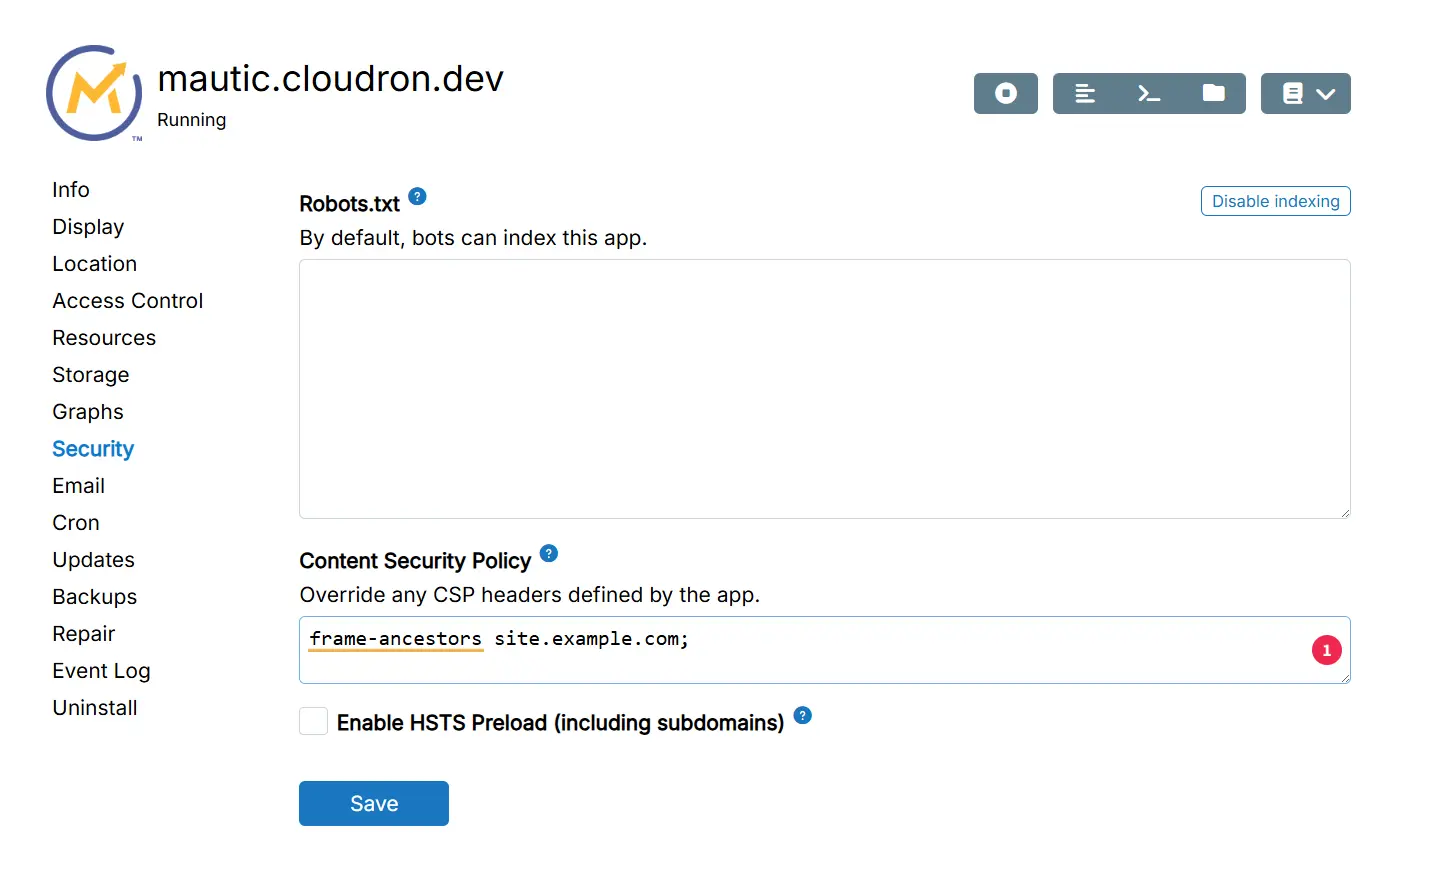Click help icon next to Robots.txt
Image resolution: width=1443 pixels, height=896 pixels.
(418, 196)
